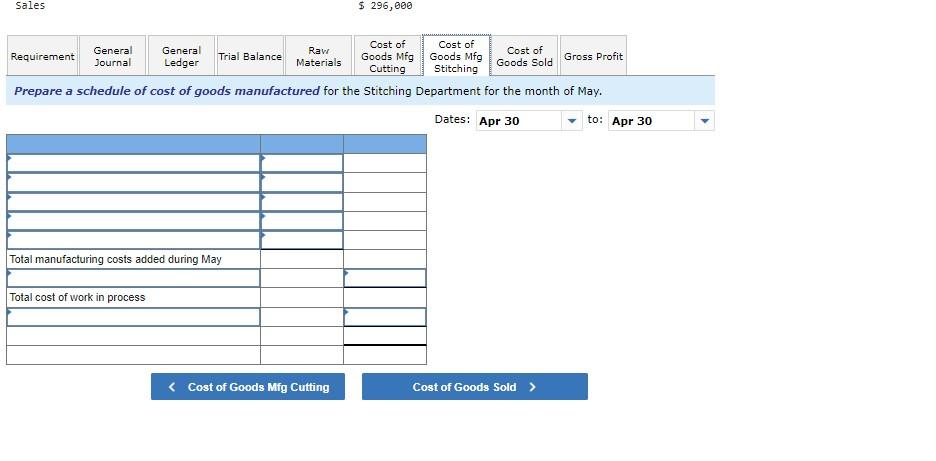Open the 'to' end date dropdown arrow
The image size is (936, 461).
[x=704, y=121]
